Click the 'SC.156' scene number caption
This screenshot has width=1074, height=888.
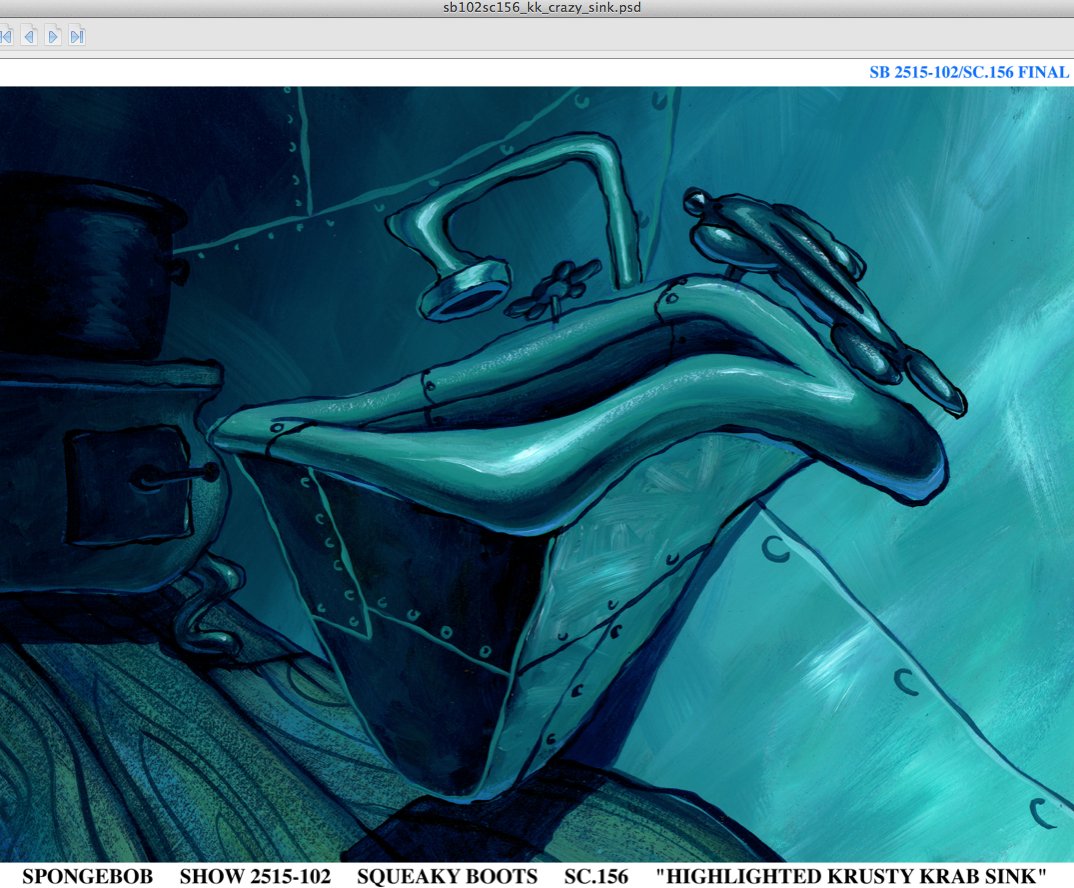pos(596,876)
